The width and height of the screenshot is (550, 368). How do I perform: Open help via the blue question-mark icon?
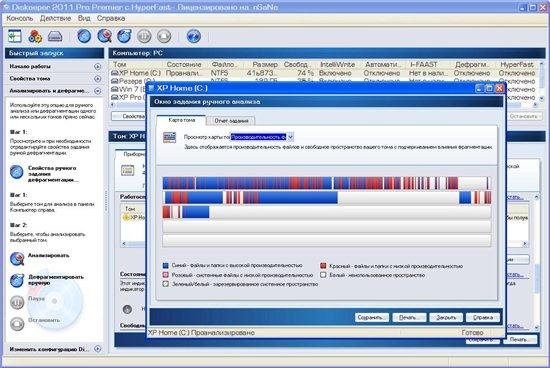tap(193, 36)
